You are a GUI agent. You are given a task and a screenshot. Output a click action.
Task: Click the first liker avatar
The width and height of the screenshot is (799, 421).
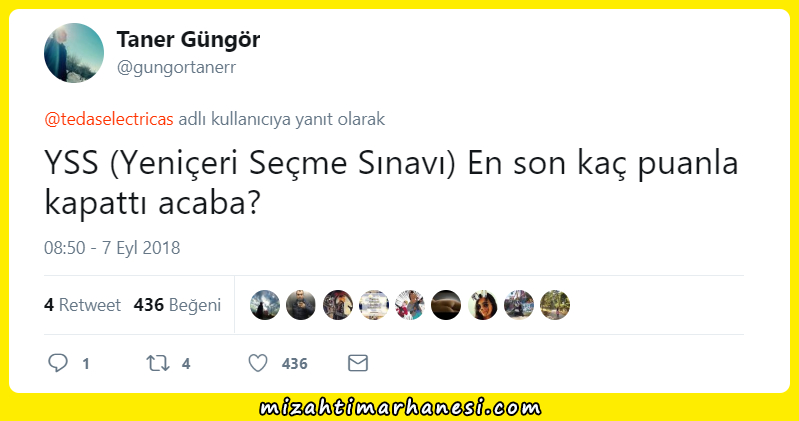(x=265, y=305)
